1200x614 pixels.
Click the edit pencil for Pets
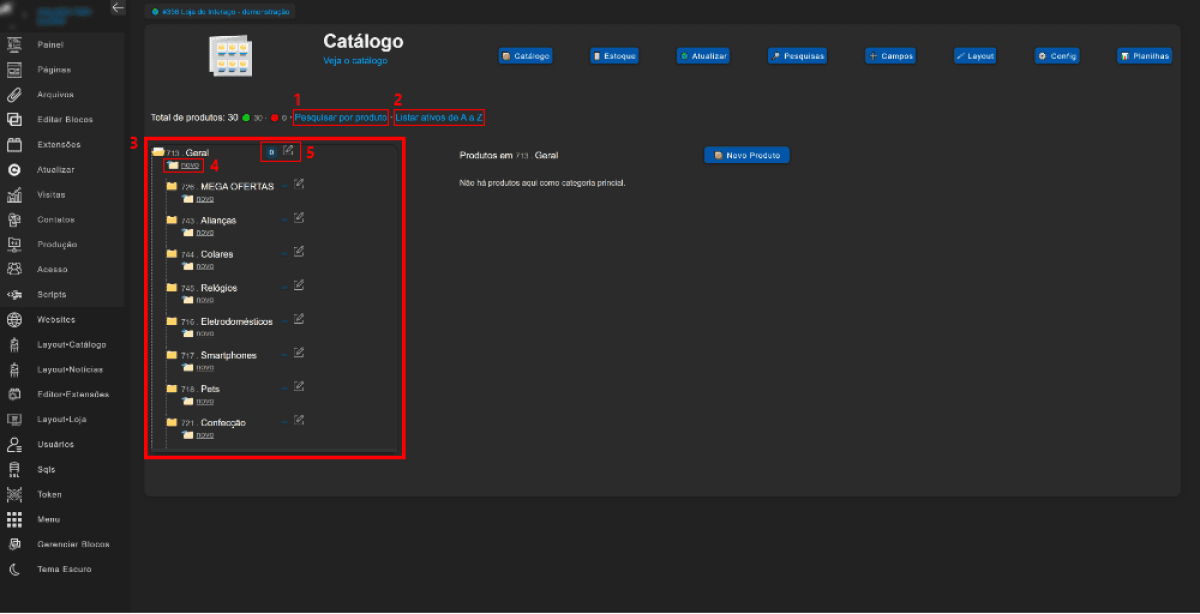click(299, 386)
